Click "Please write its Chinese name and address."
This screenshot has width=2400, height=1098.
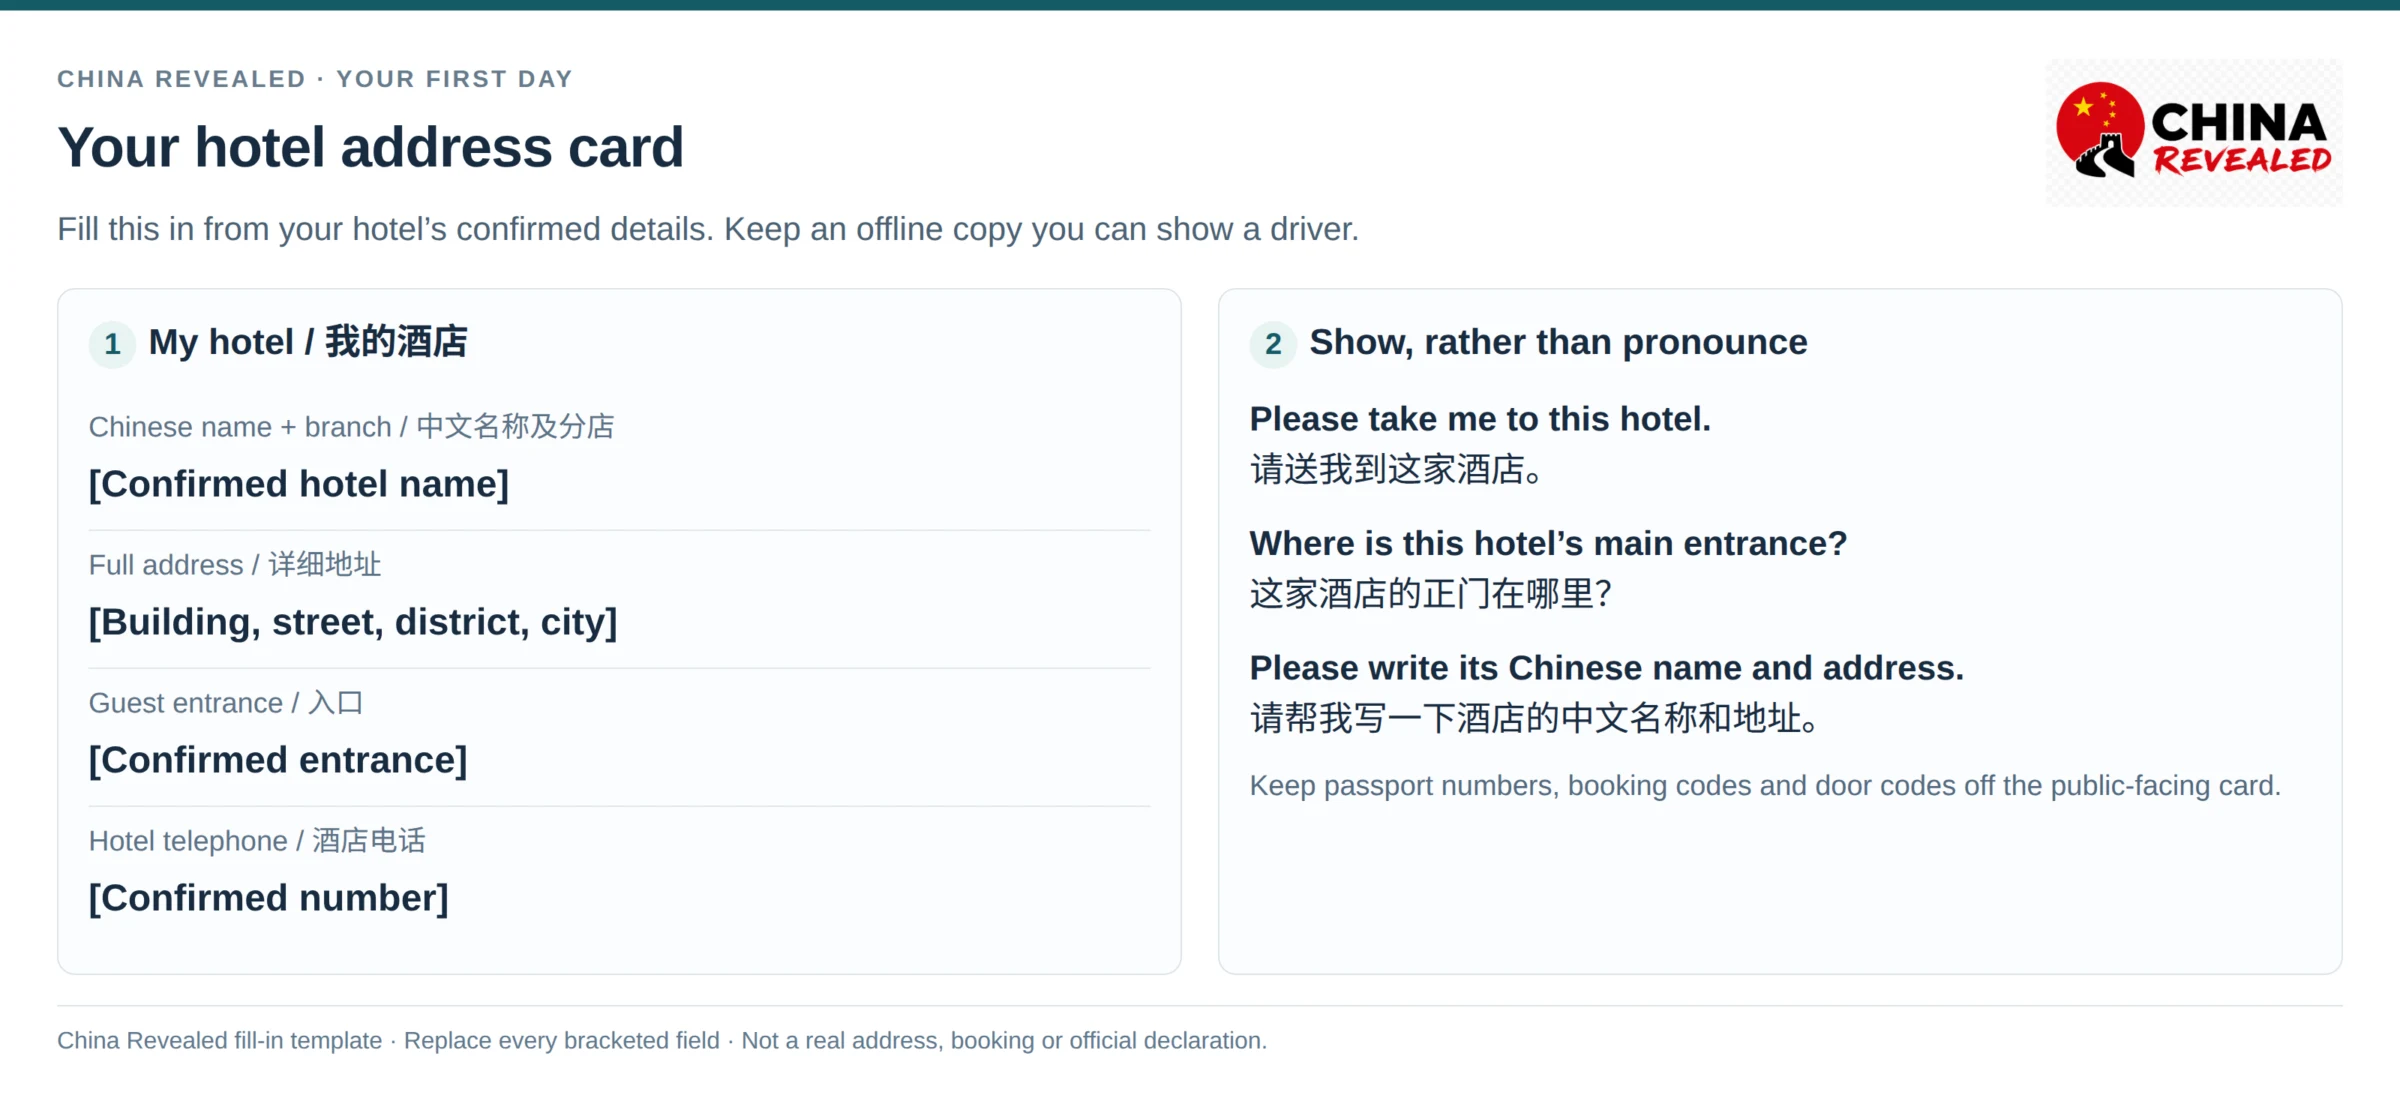click(1607, 668)
